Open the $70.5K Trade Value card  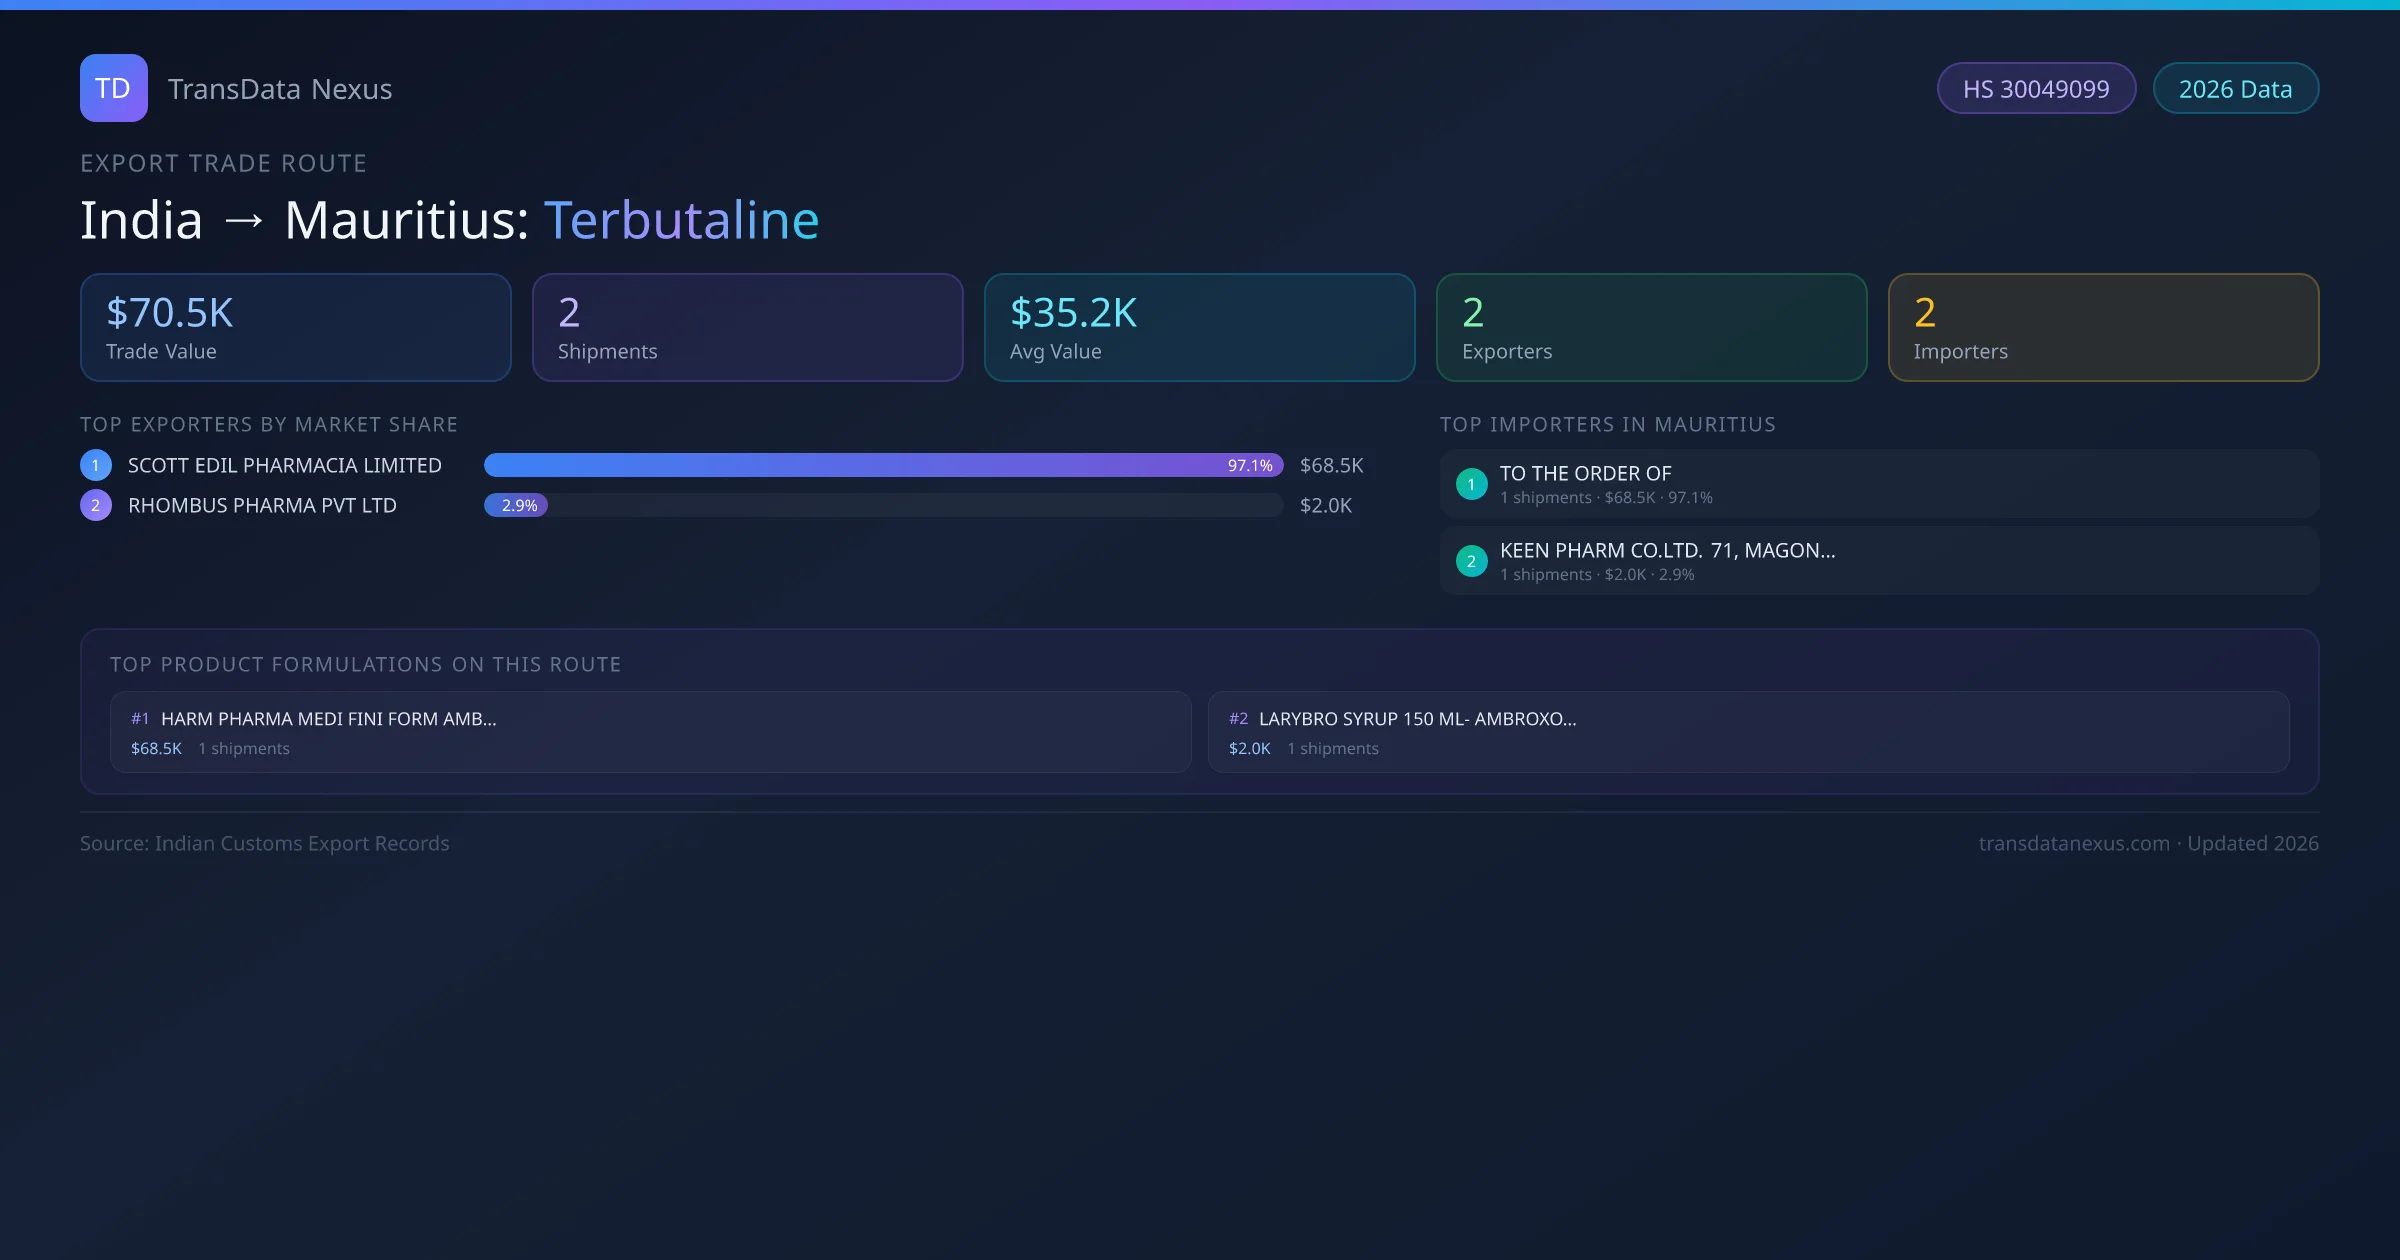point(295,328)
